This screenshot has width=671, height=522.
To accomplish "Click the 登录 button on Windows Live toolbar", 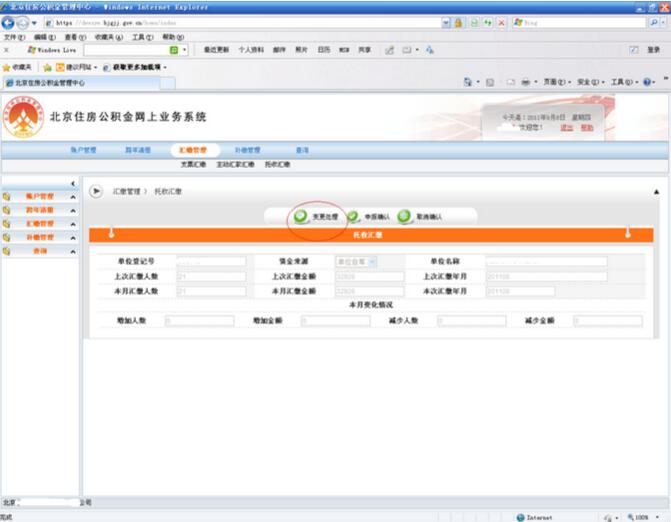I will point(653,50).
